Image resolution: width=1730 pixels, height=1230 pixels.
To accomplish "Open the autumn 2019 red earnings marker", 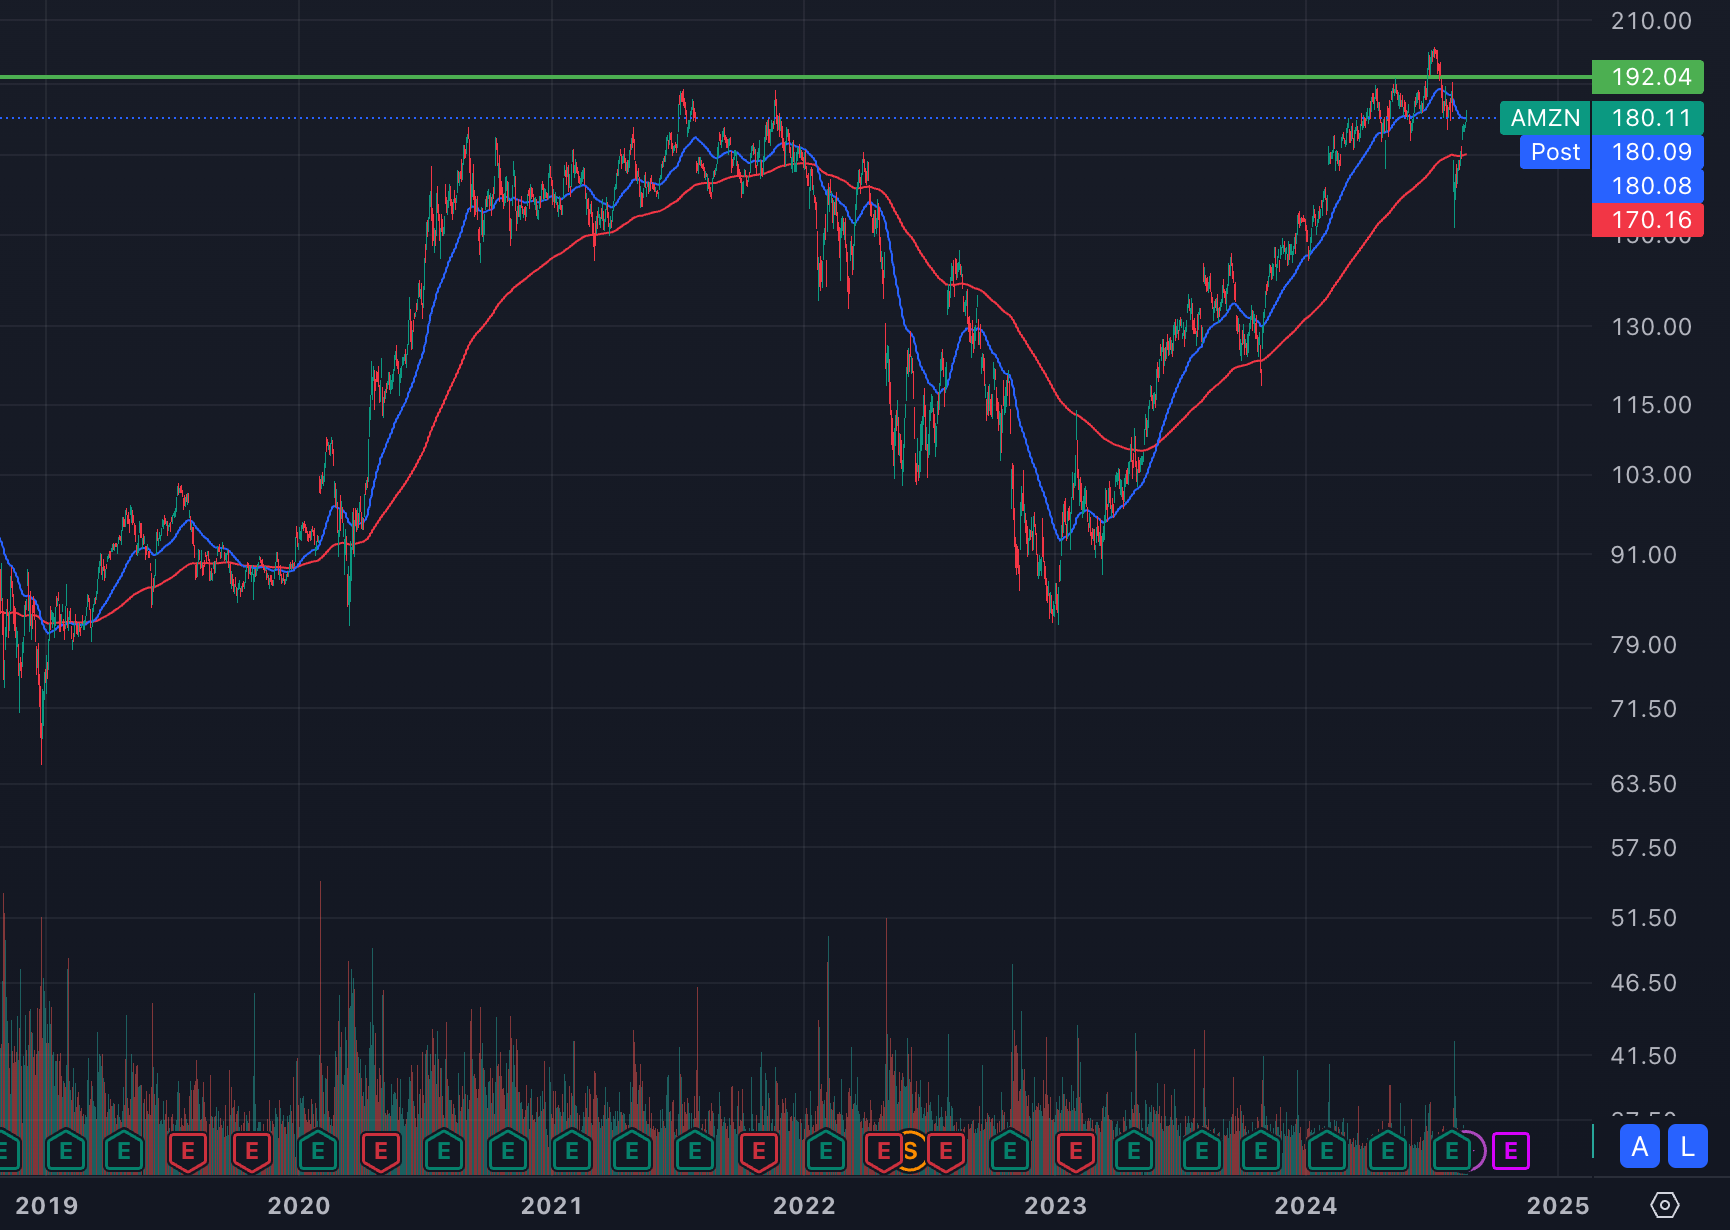I will (252, 1151).
